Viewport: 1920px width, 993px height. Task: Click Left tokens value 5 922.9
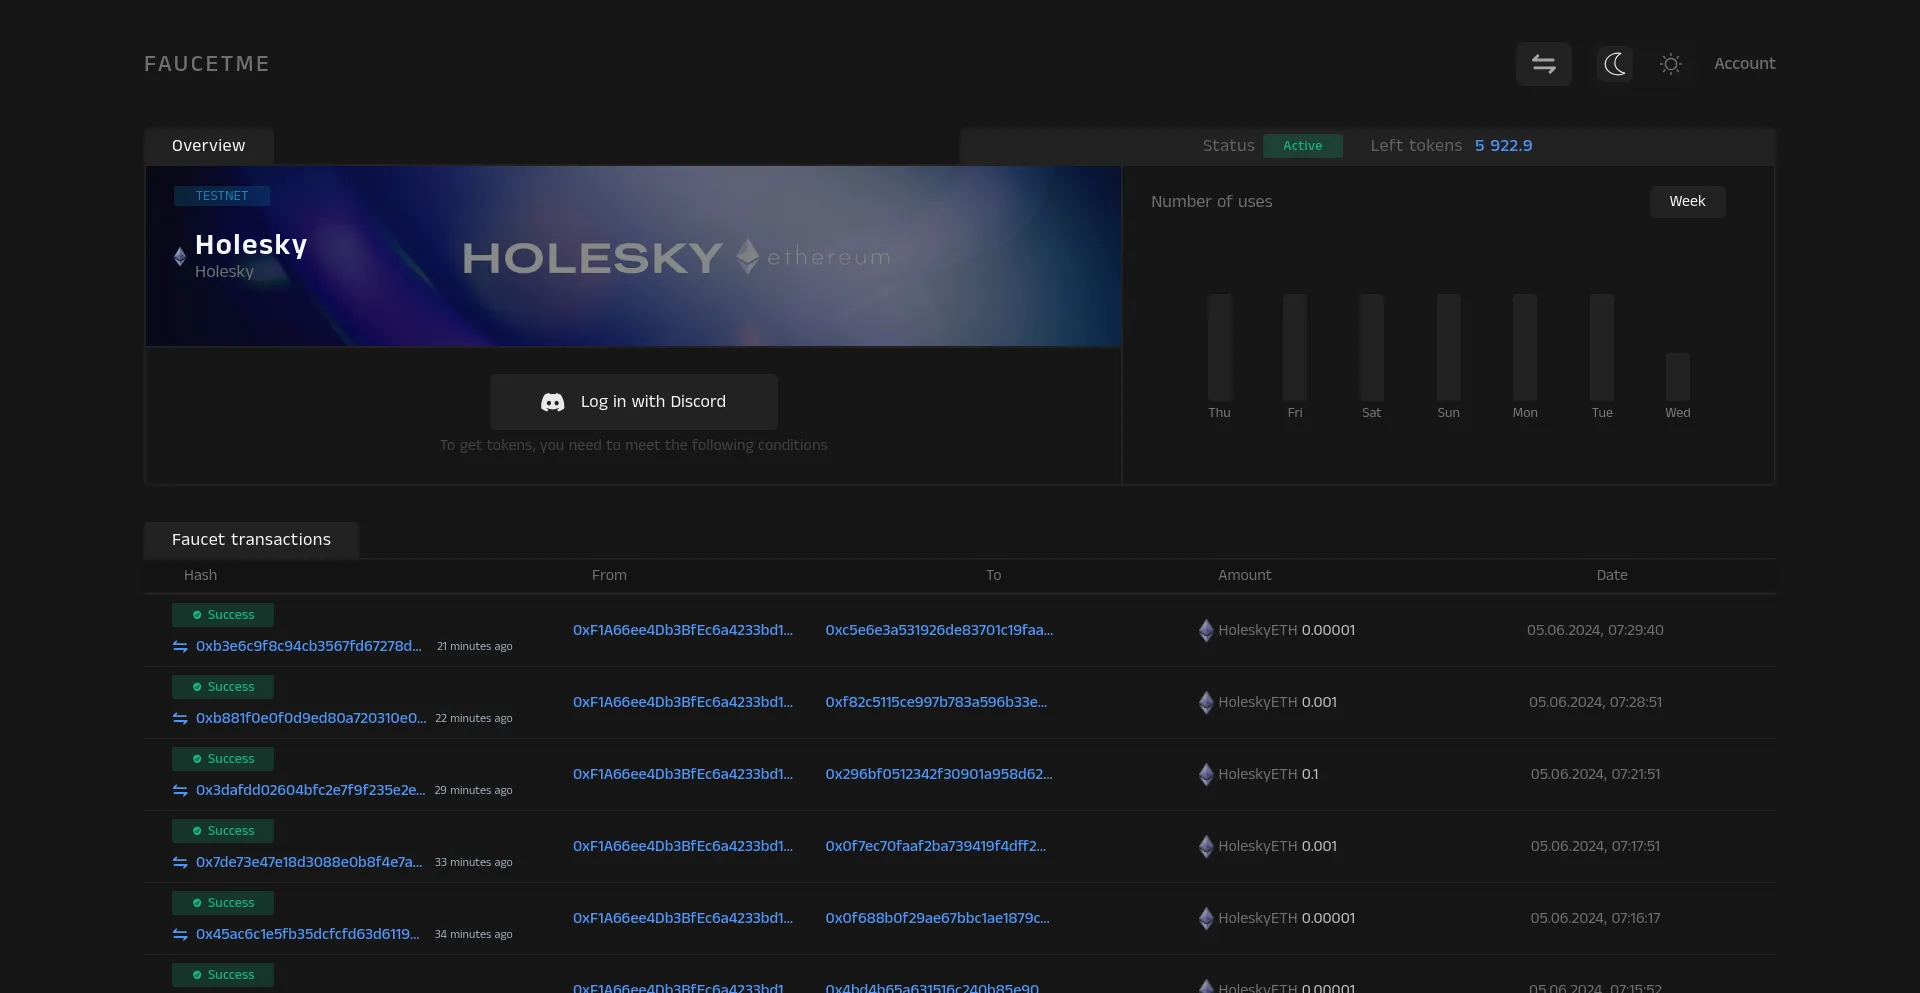(x=1503, y=146)
